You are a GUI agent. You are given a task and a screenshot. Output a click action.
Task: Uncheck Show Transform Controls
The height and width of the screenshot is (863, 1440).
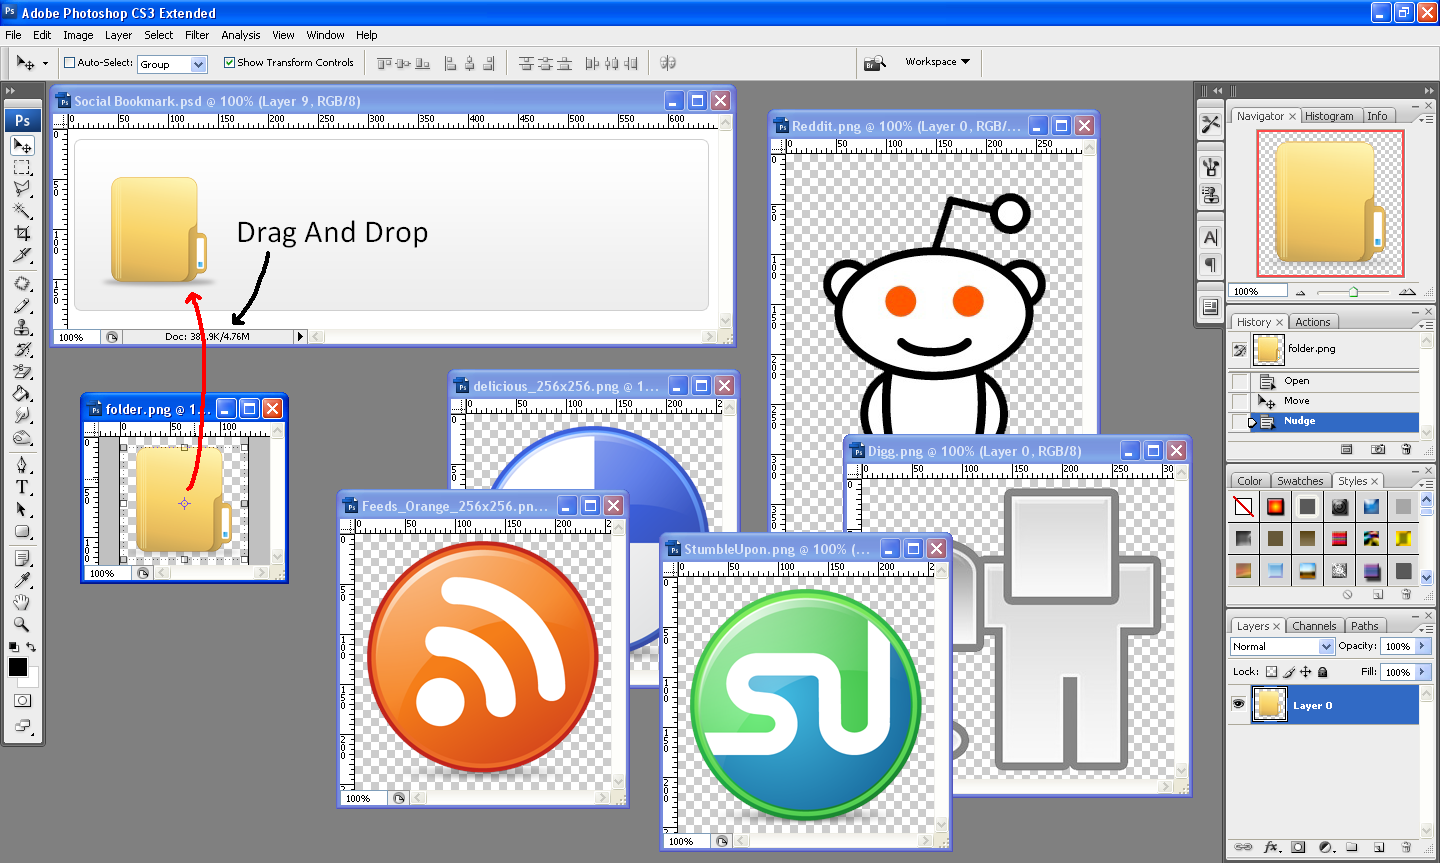[x=230, y=63]
